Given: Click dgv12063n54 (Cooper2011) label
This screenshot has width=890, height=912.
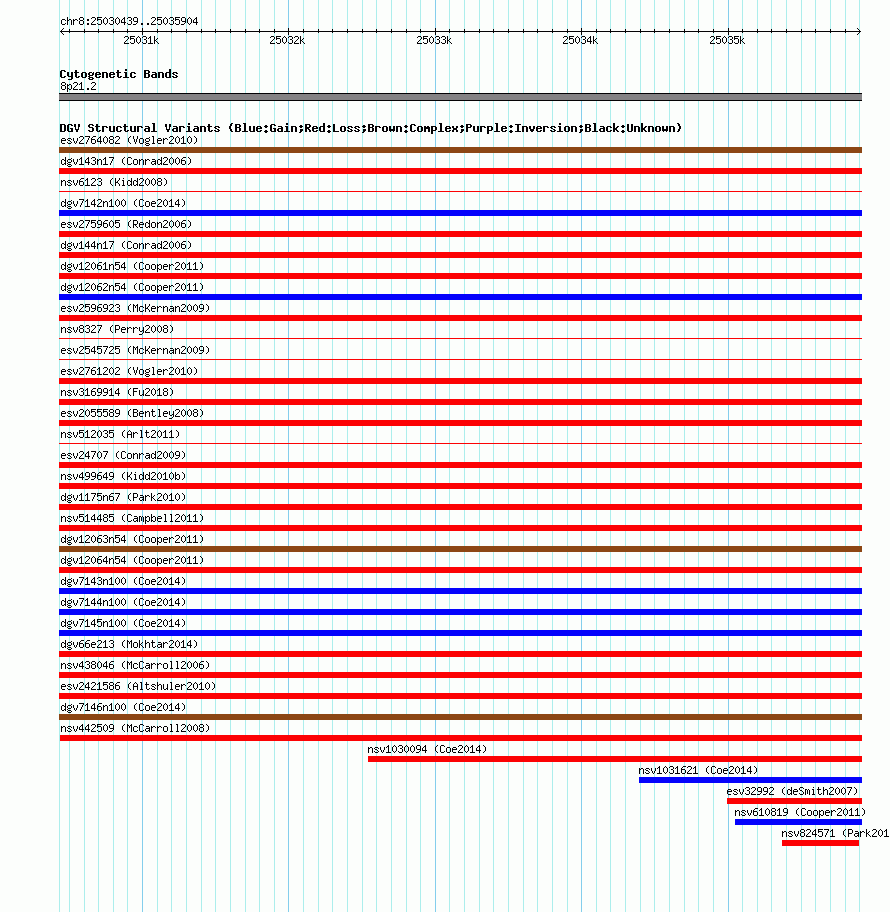Looking at the screenshot, I should click(132, 539).
